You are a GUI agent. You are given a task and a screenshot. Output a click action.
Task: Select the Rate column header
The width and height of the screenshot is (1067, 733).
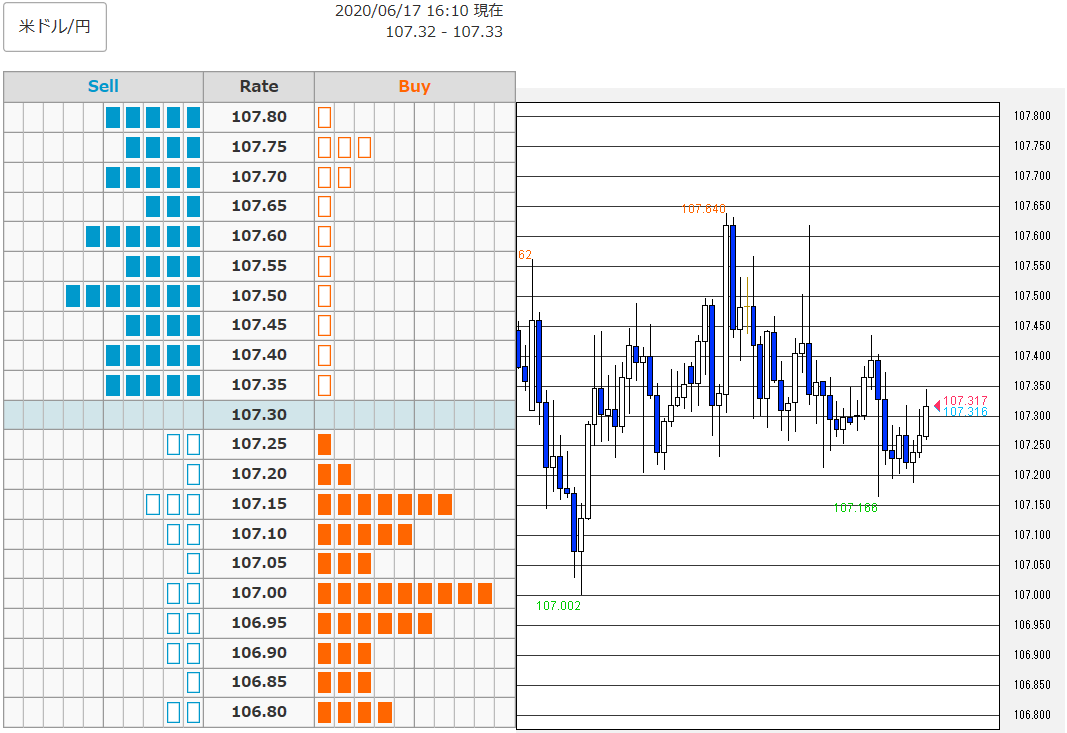(259, 86)
